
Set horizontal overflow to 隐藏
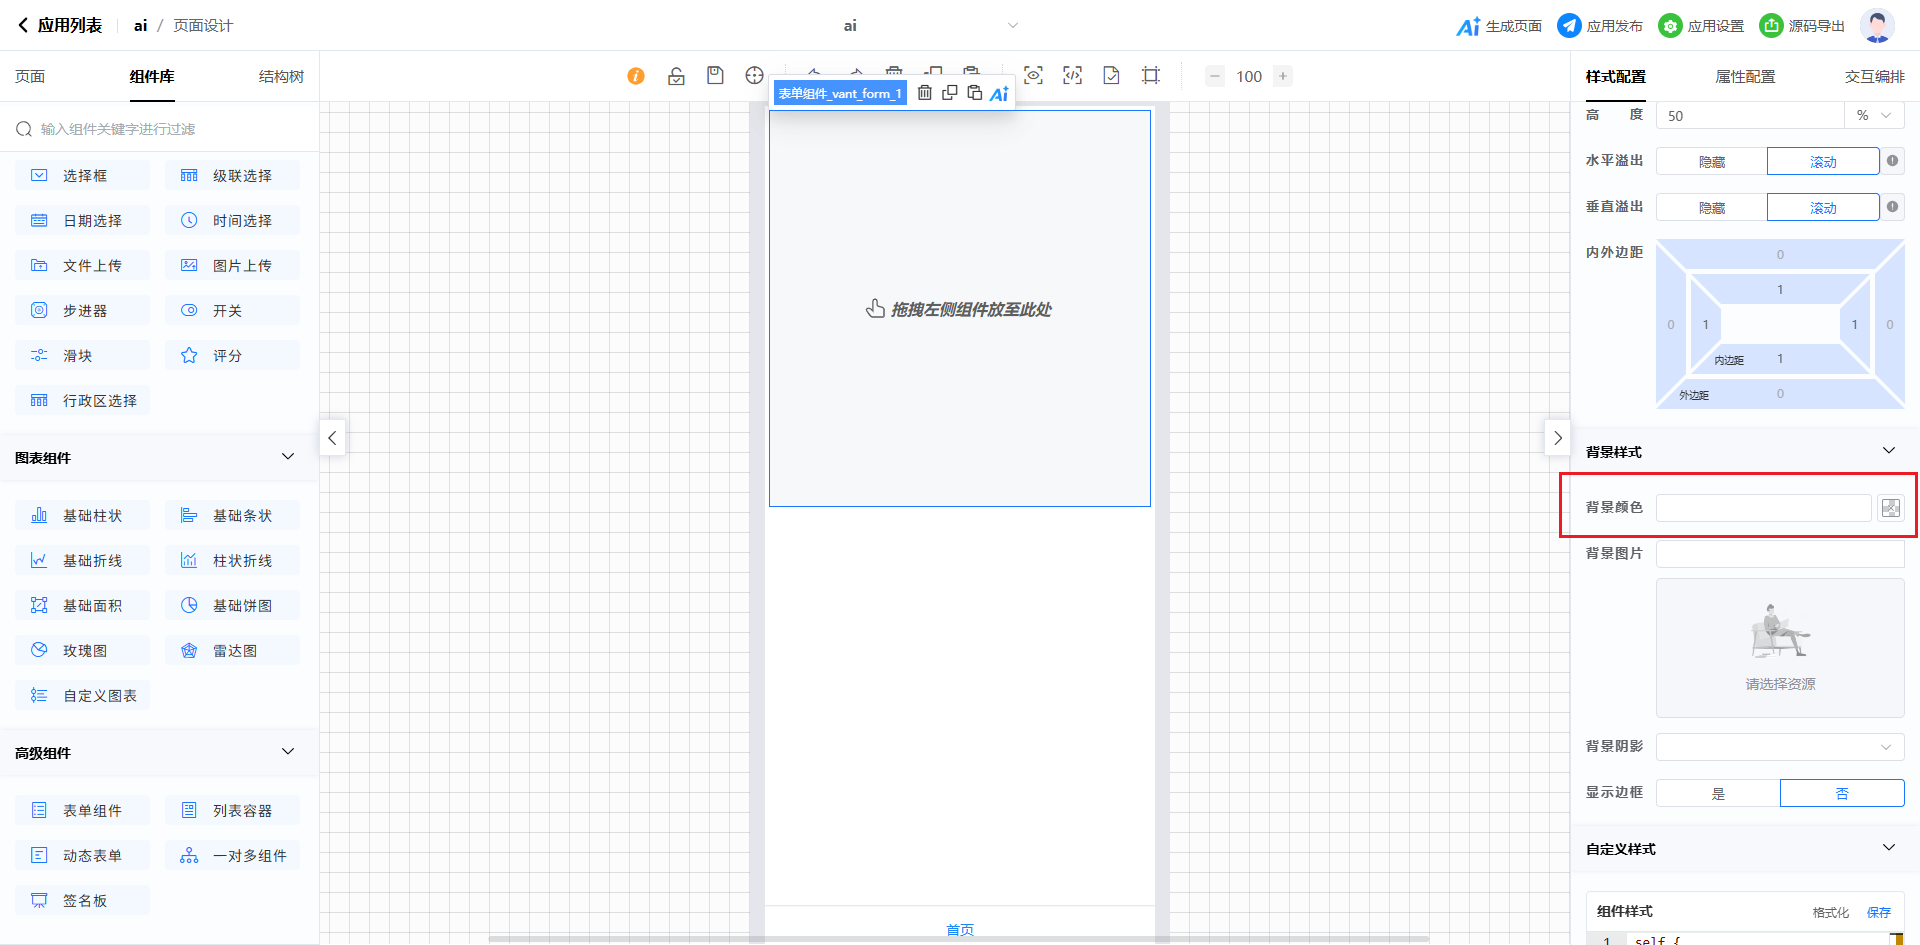(x=1711, y=162)
